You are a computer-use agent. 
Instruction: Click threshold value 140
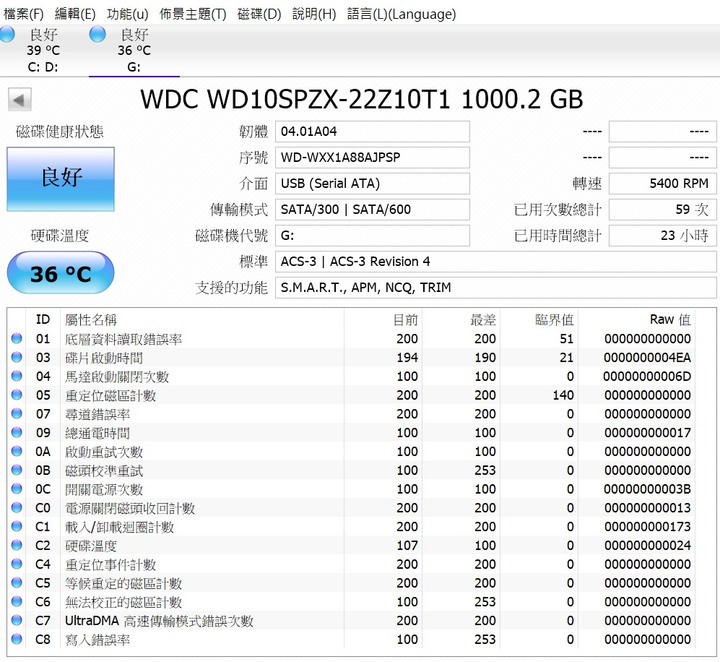(x=563, y=395)
